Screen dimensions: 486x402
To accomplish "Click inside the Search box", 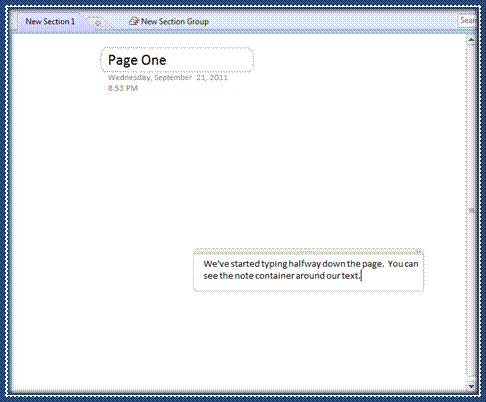I will [467, 21].
